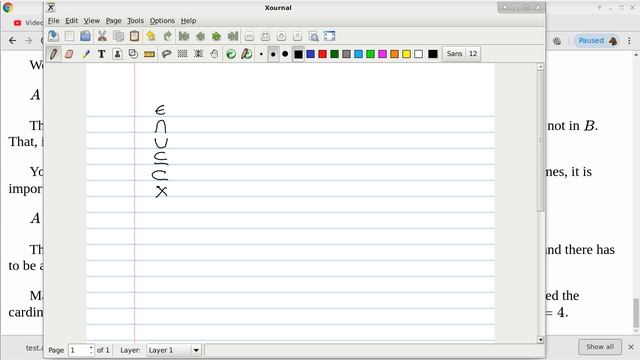Click Show all in browser downloads bar
640x360 pixels.
click(600, 347)
